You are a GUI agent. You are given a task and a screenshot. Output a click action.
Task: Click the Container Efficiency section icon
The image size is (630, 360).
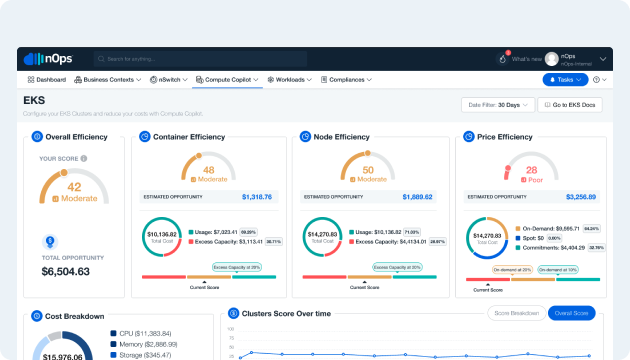pyautogui.click(x=145, y=137)
